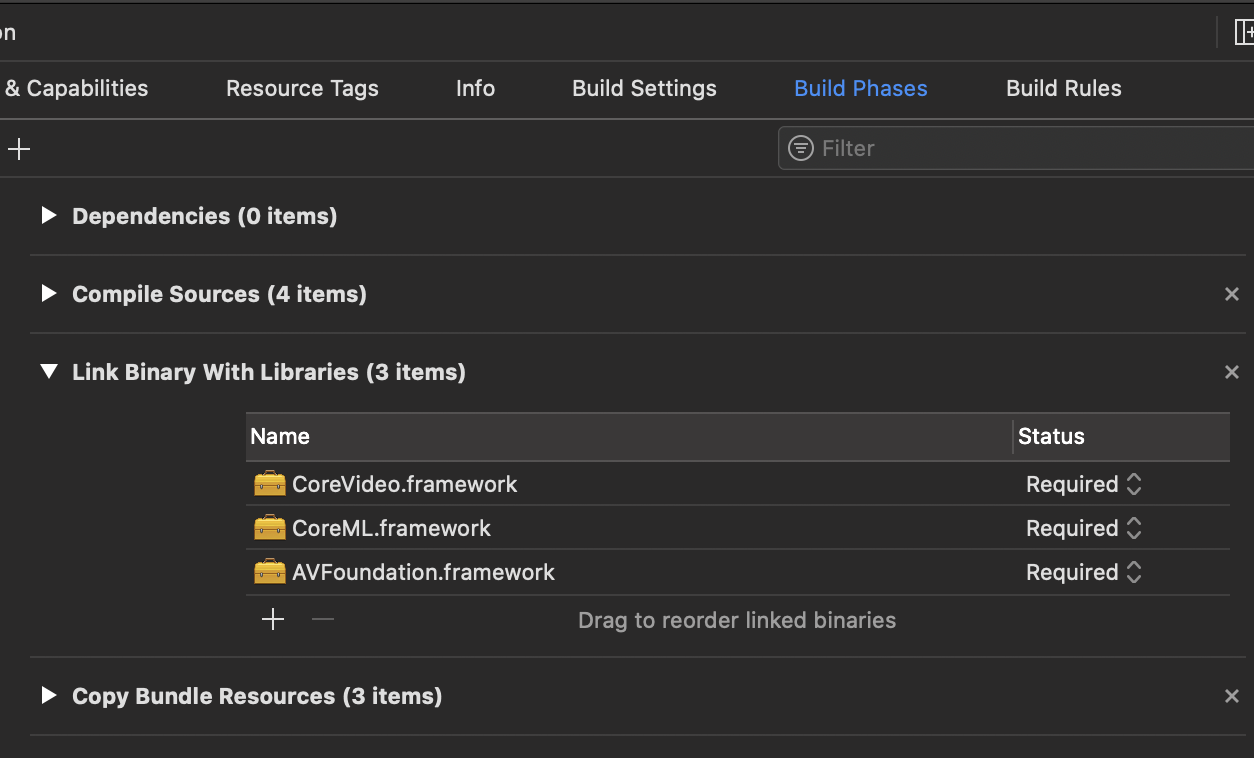
Task: Select the AVFoundation.framework row
Action: click(738, 572)
